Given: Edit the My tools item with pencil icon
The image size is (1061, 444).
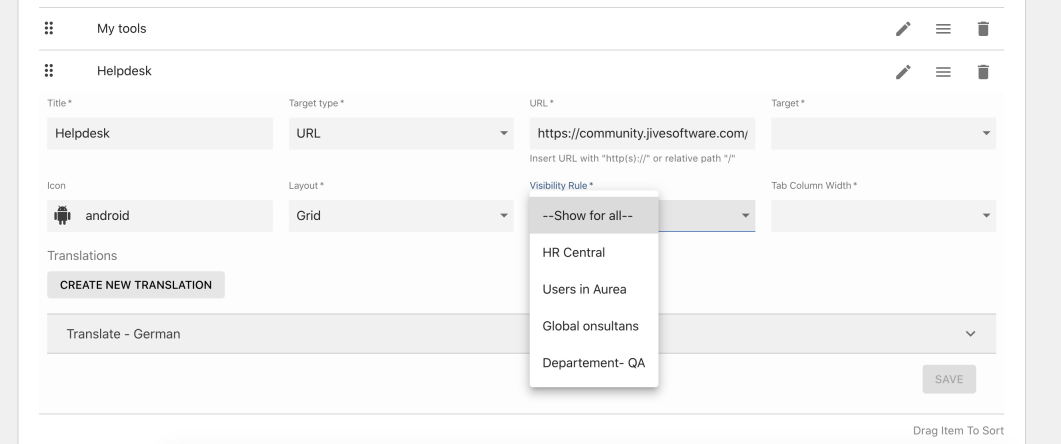Looking at the screenshot, I should tap(903, 29).
